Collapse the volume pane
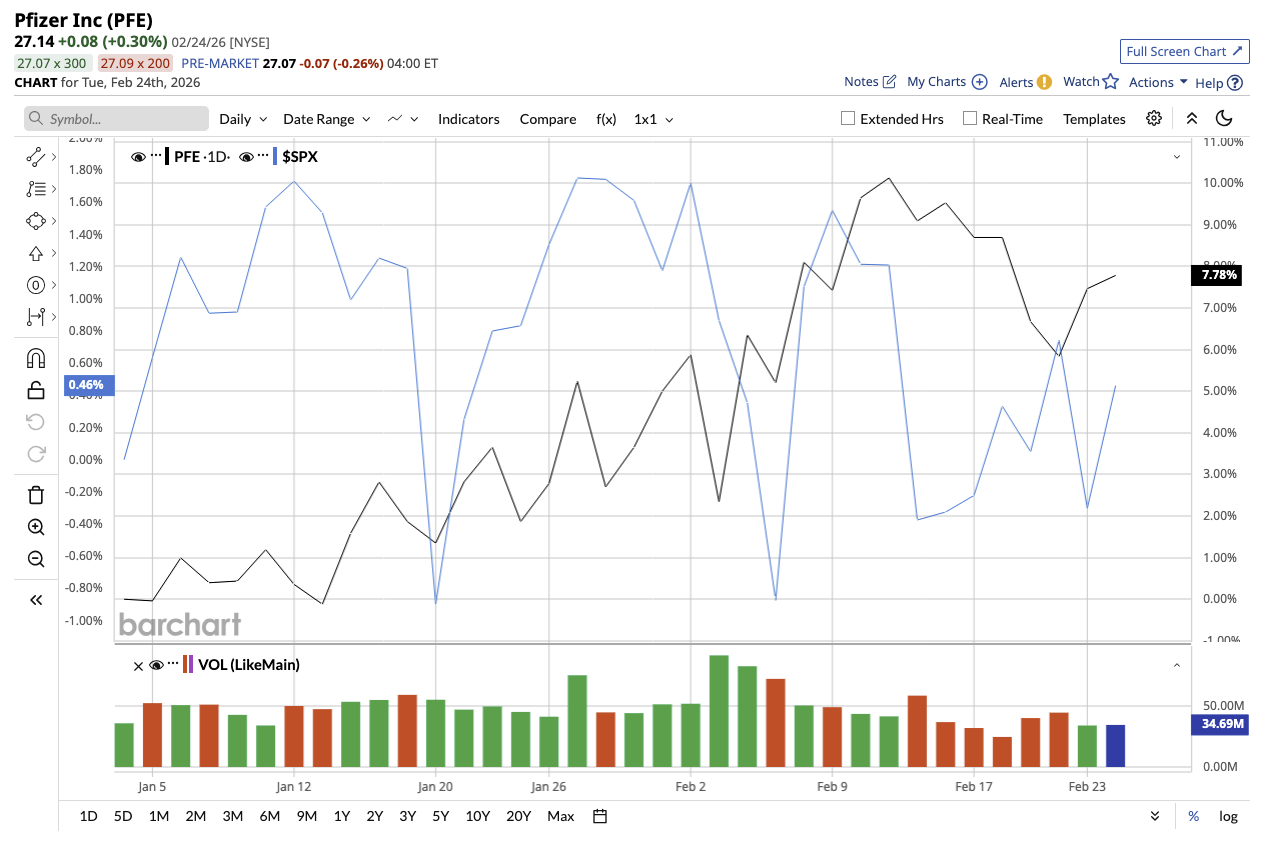The height and width of the screenshot is (868, 1284). pos(1176,665)
